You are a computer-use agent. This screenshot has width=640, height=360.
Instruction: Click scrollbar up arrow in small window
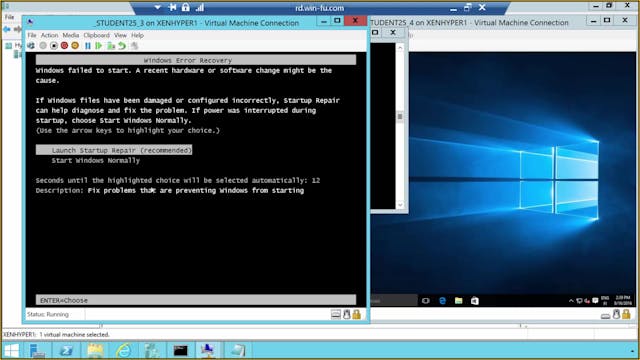[400, 48]
